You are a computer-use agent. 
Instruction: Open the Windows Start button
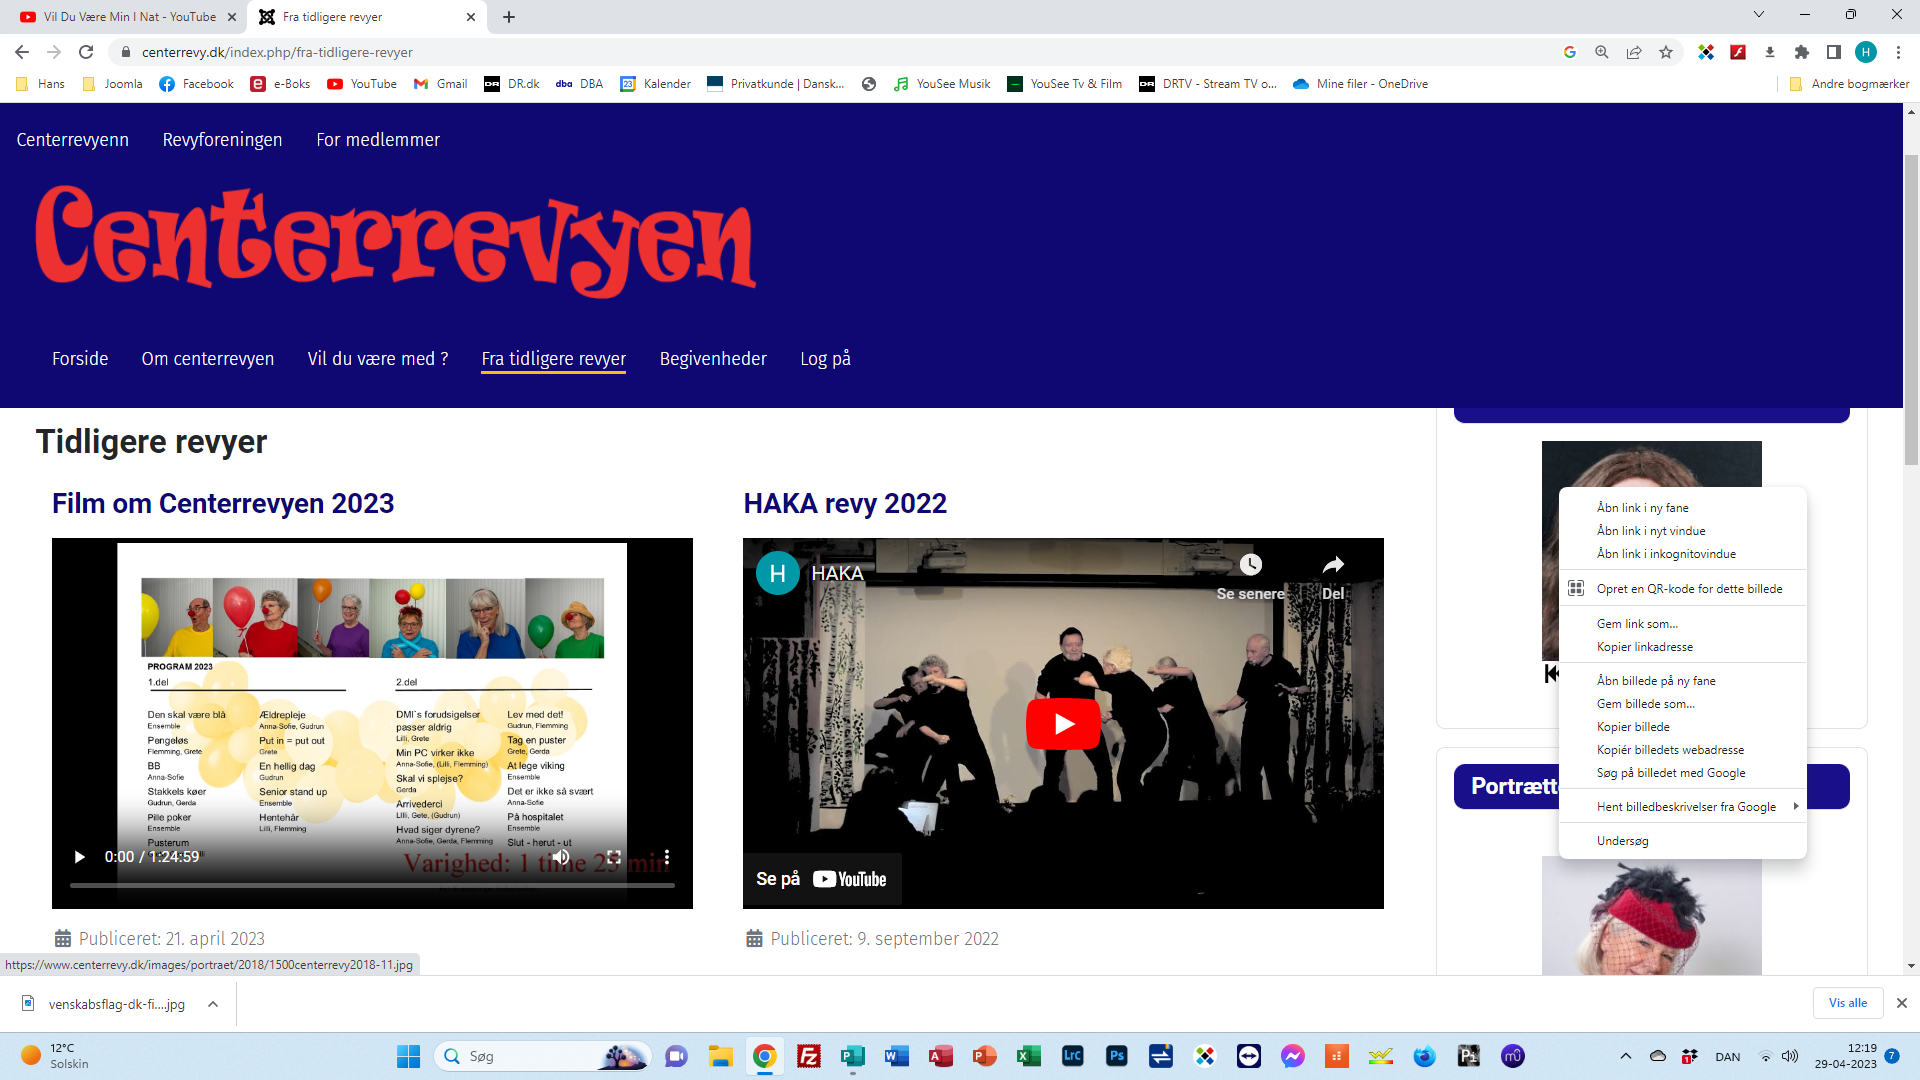tap(408, 1056)
